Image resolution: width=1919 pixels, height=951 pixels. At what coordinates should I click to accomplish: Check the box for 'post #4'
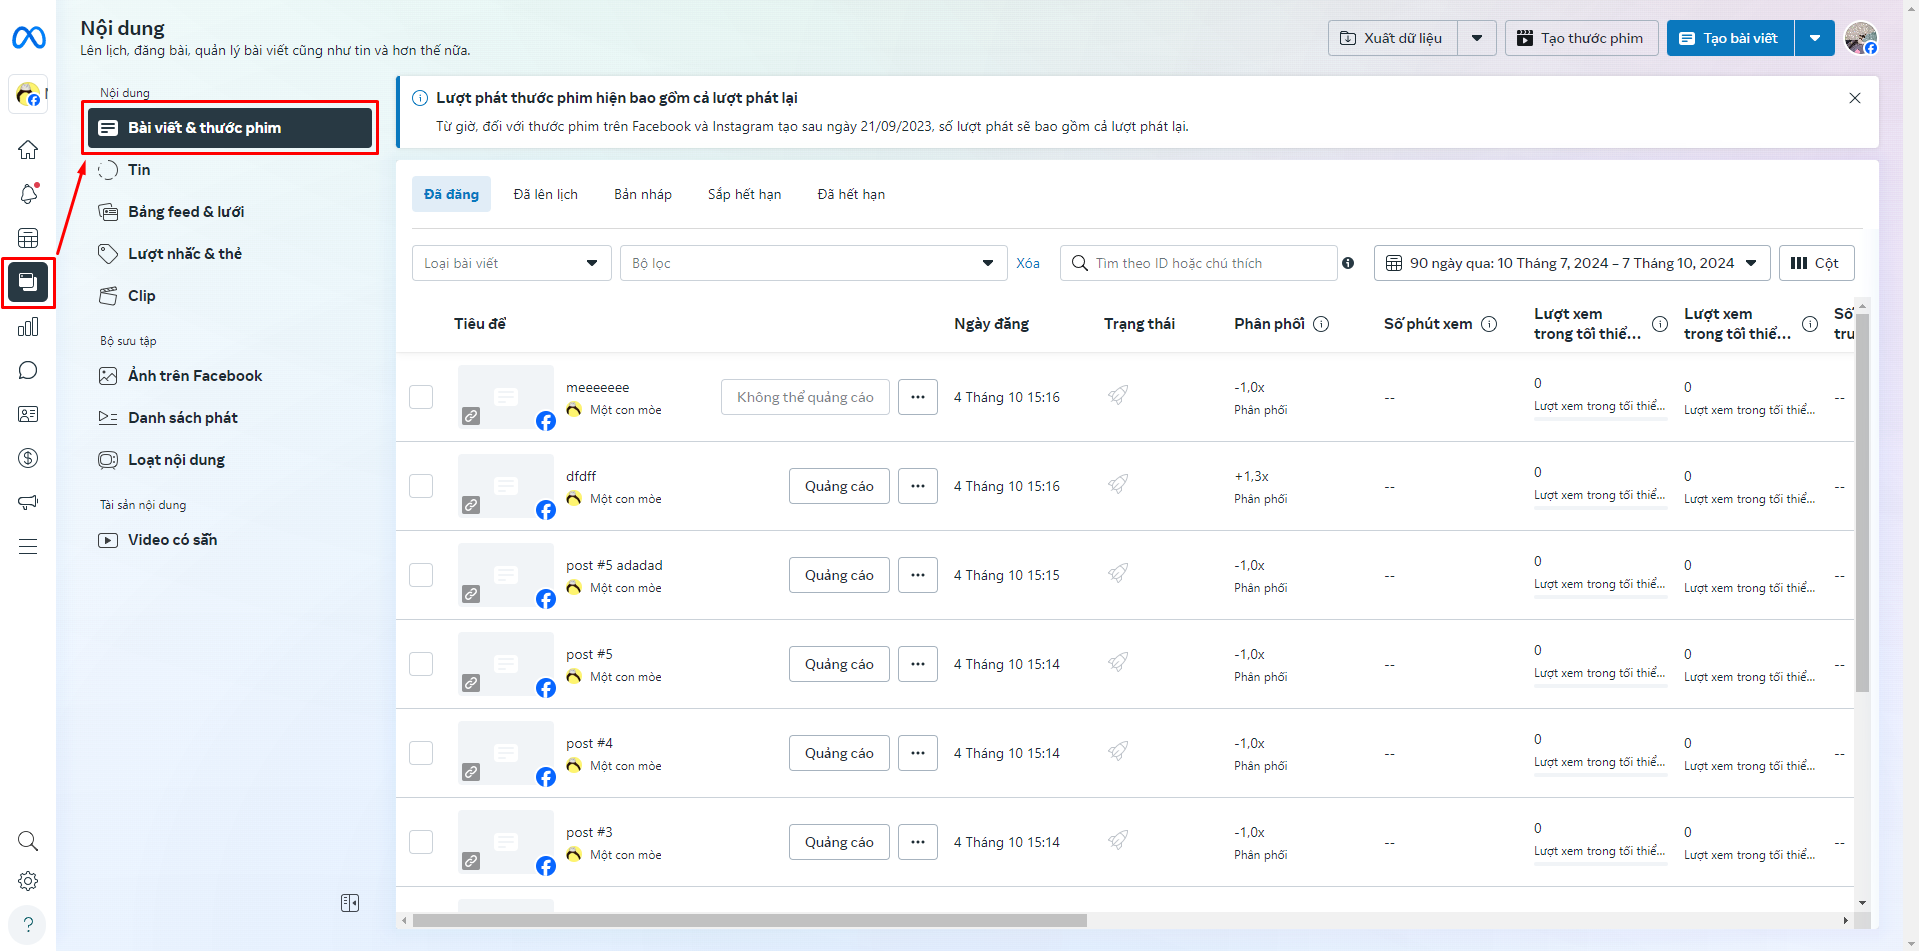(421, 753)
